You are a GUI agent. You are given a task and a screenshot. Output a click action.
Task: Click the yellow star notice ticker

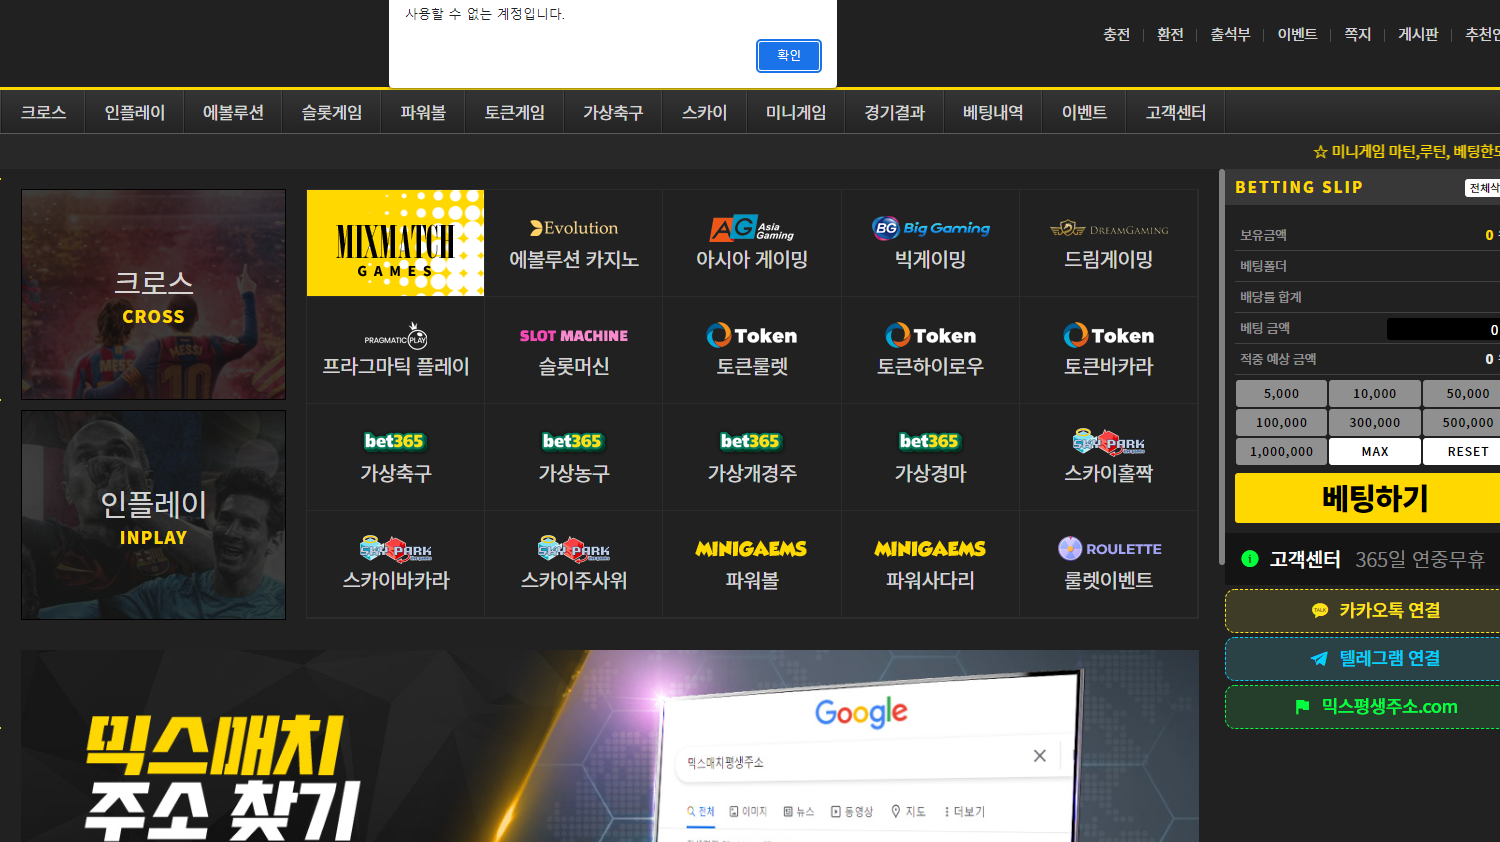click(1406, 152)
